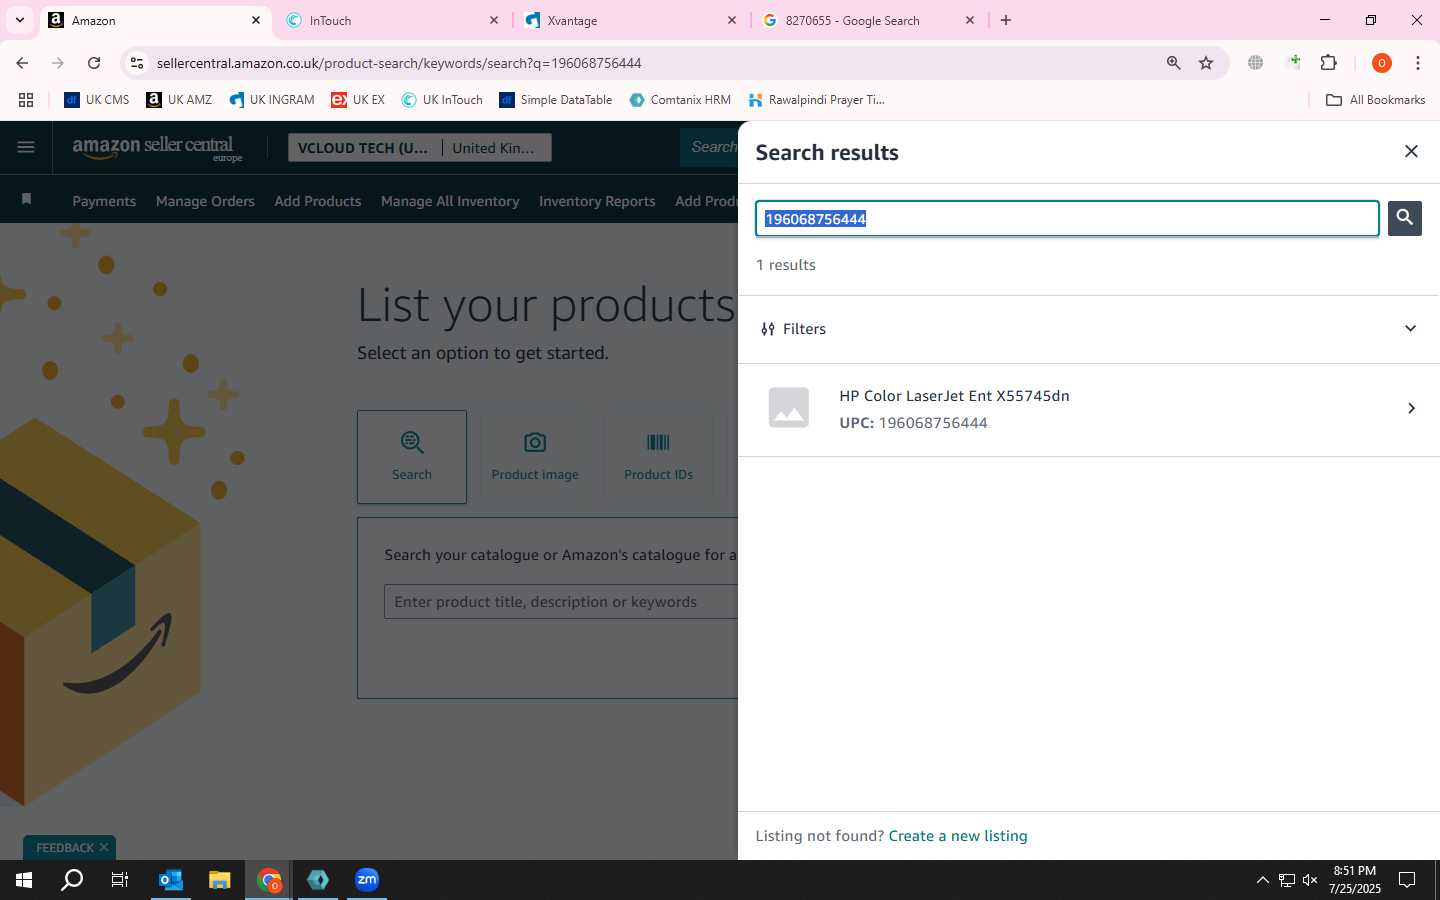This screenshot has height=900, width=1440.
Task: Open Simple DataTable bookmark
Action: (556, 100)
